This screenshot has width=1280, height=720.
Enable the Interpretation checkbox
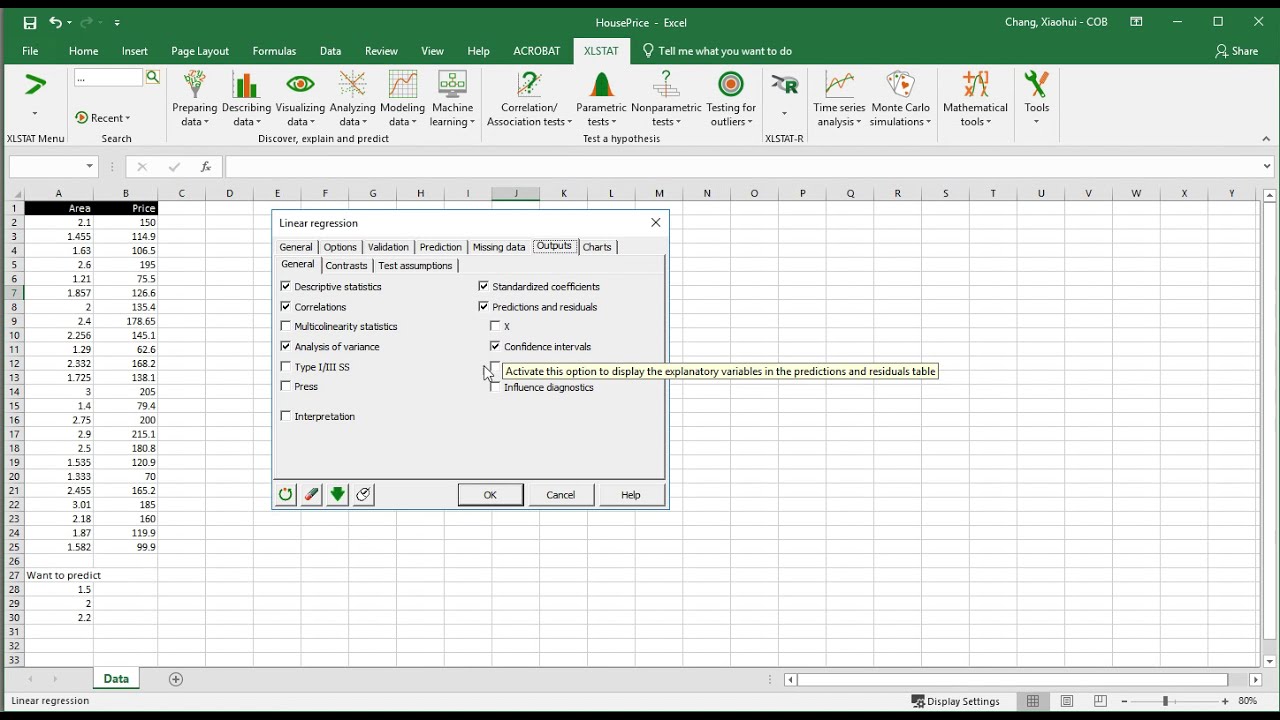(x=286, y=416)
